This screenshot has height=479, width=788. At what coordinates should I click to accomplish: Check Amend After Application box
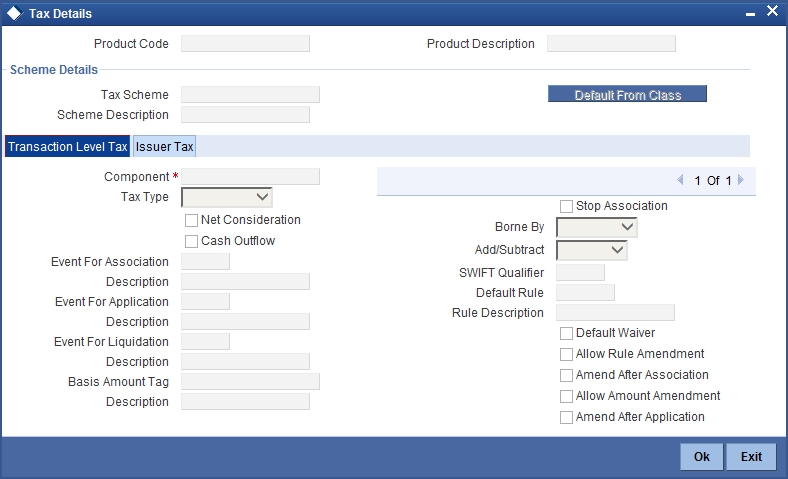(x=567, y=417)
